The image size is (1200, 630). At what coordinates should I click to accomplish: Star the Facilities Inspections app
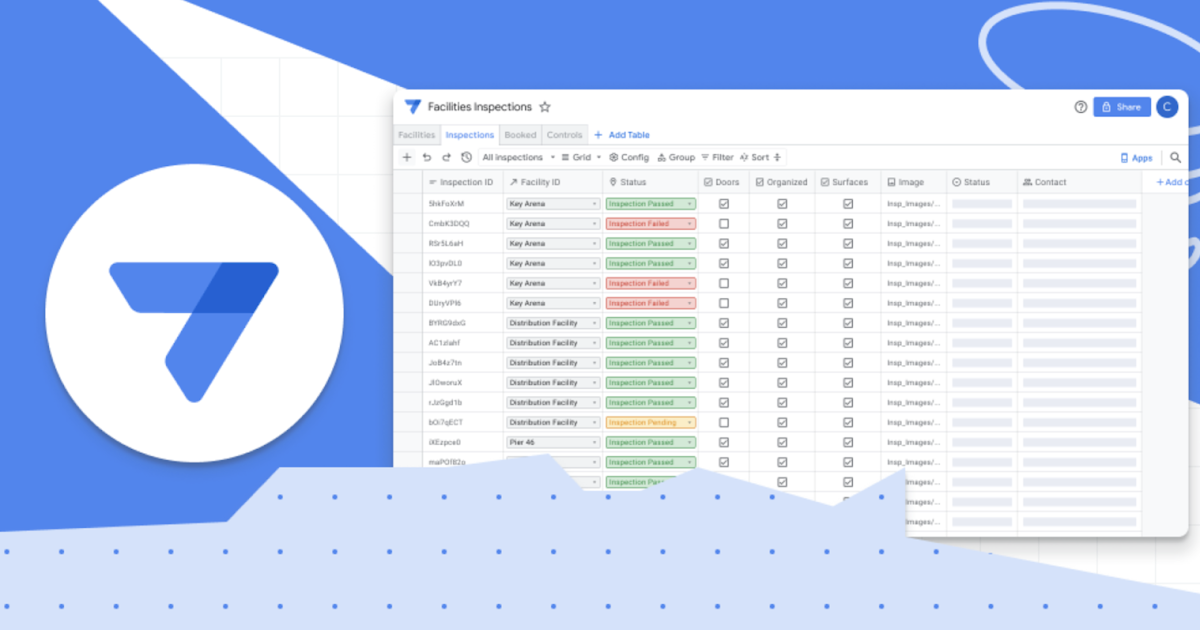click(545, 107)
